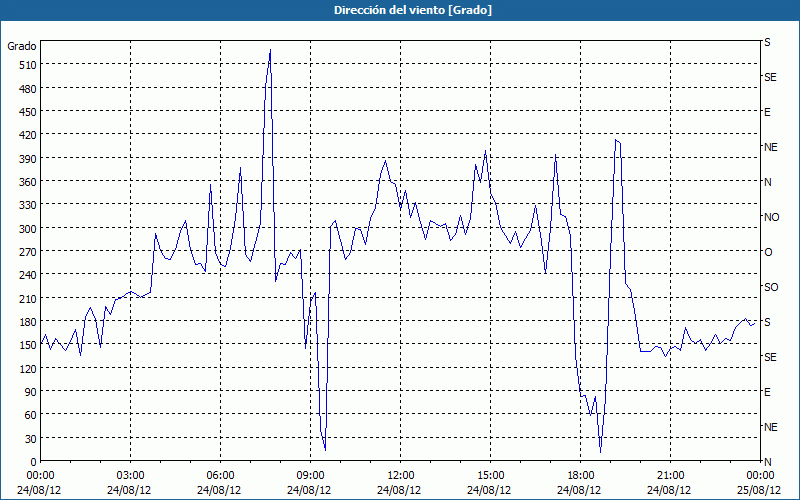Screen dimensions: 800x500
Task: Select the SO compass direction label
Action: pyautogui.click(x=771, y=287)
